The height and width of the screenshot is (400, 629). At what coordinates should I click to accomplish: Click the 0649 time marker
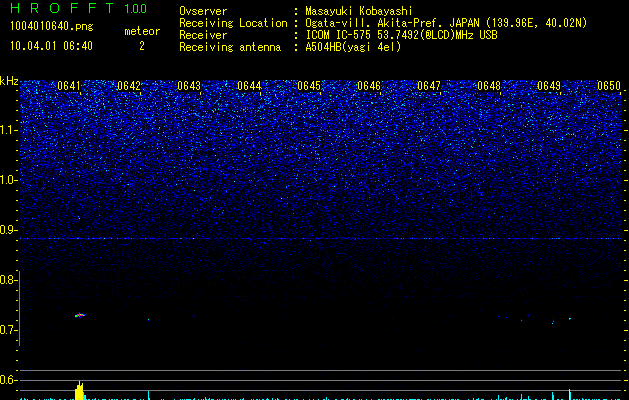[x=549, y=86]
